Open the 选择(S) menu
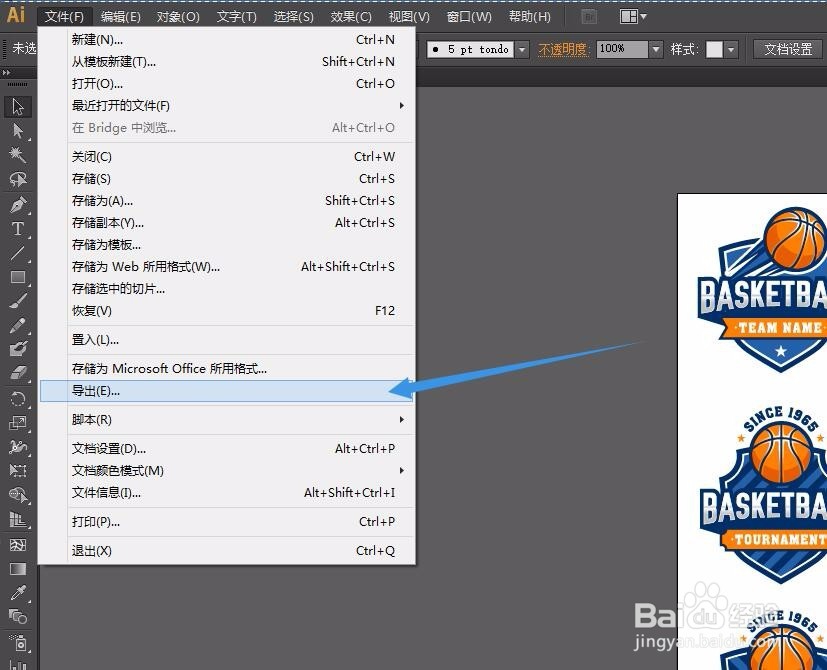Viewport: 827px width, 670px height. (x=294, y=17)
